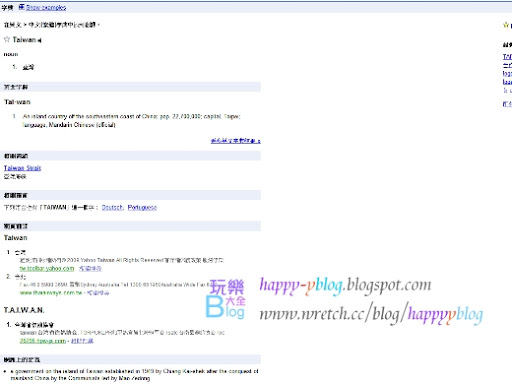Open the Show examples link

[46, 7]
